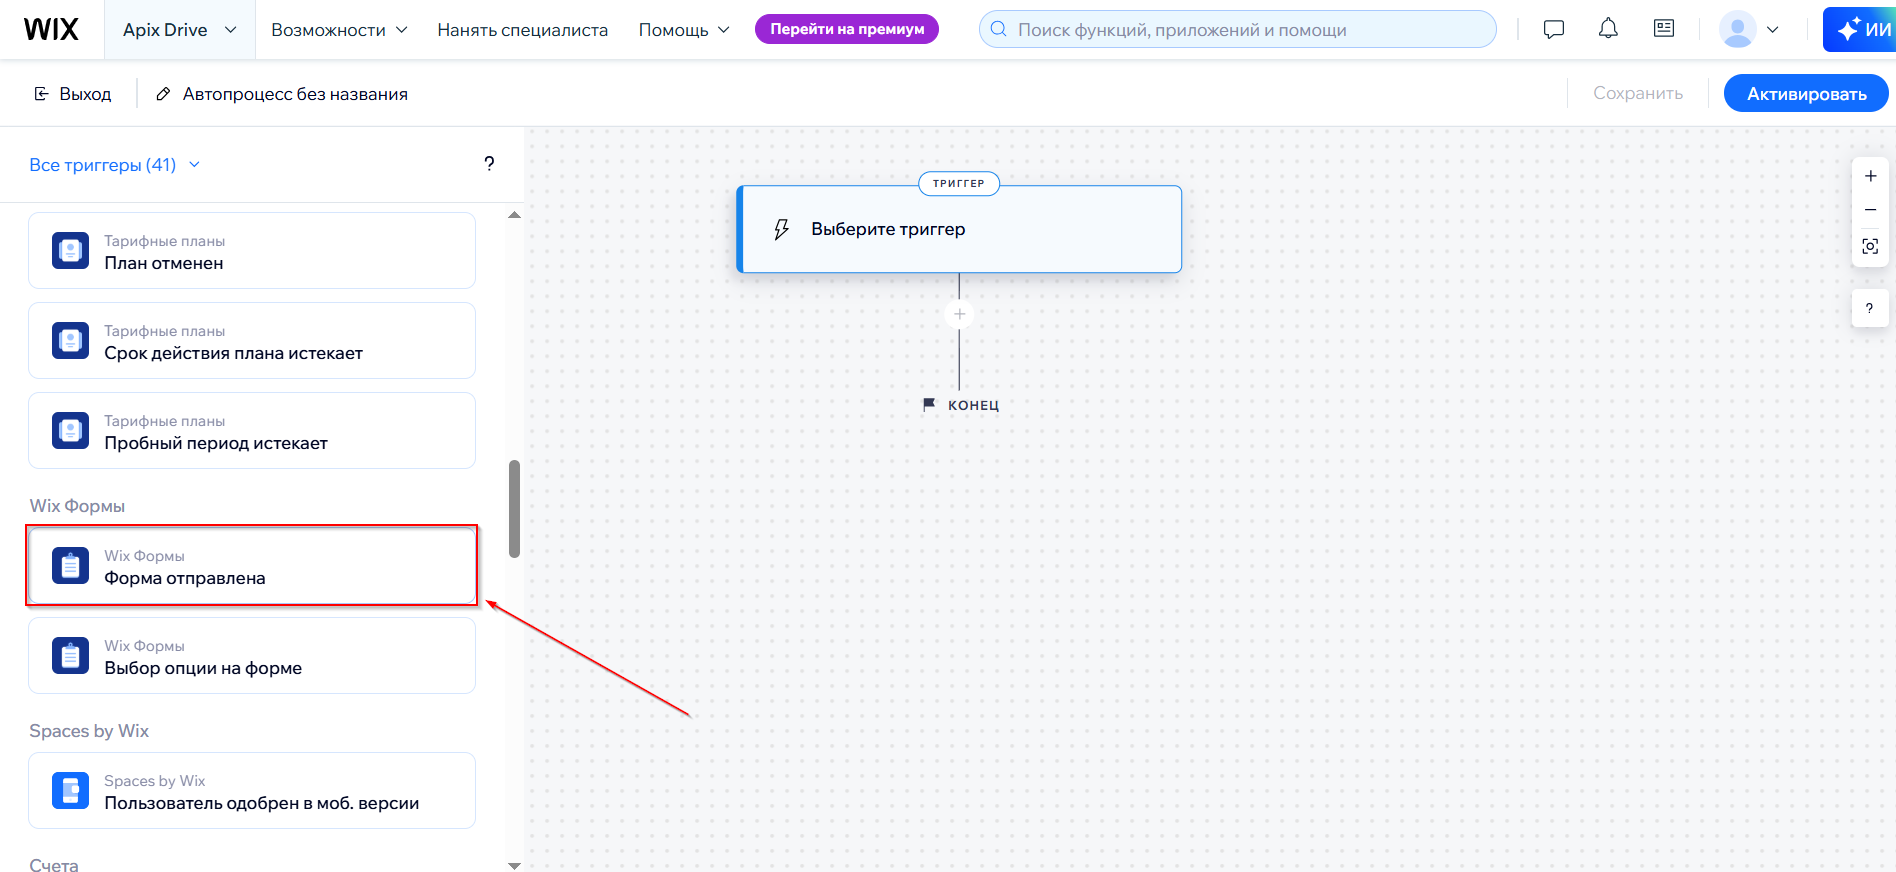Image resolution: width=1896 pixels, height=872 pixels.
Task: Open the user avatar profile
Action: [x=1738, y=29]
